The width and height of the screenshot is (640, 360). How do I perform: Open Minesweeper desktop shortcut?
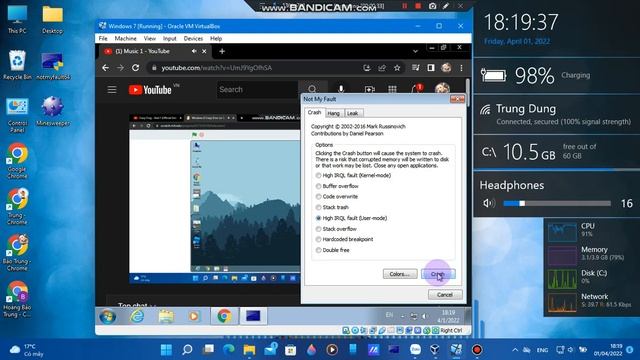coord(53,111)
